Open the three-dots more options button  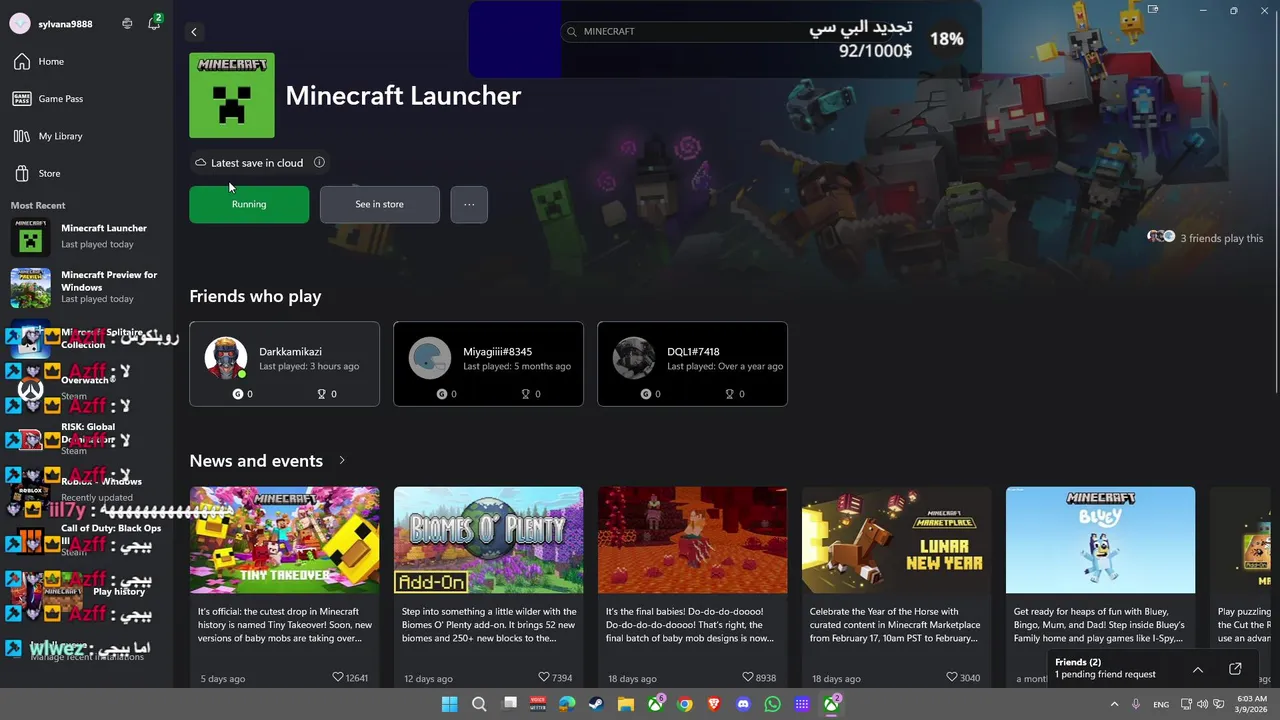click(x=469, y=204)
